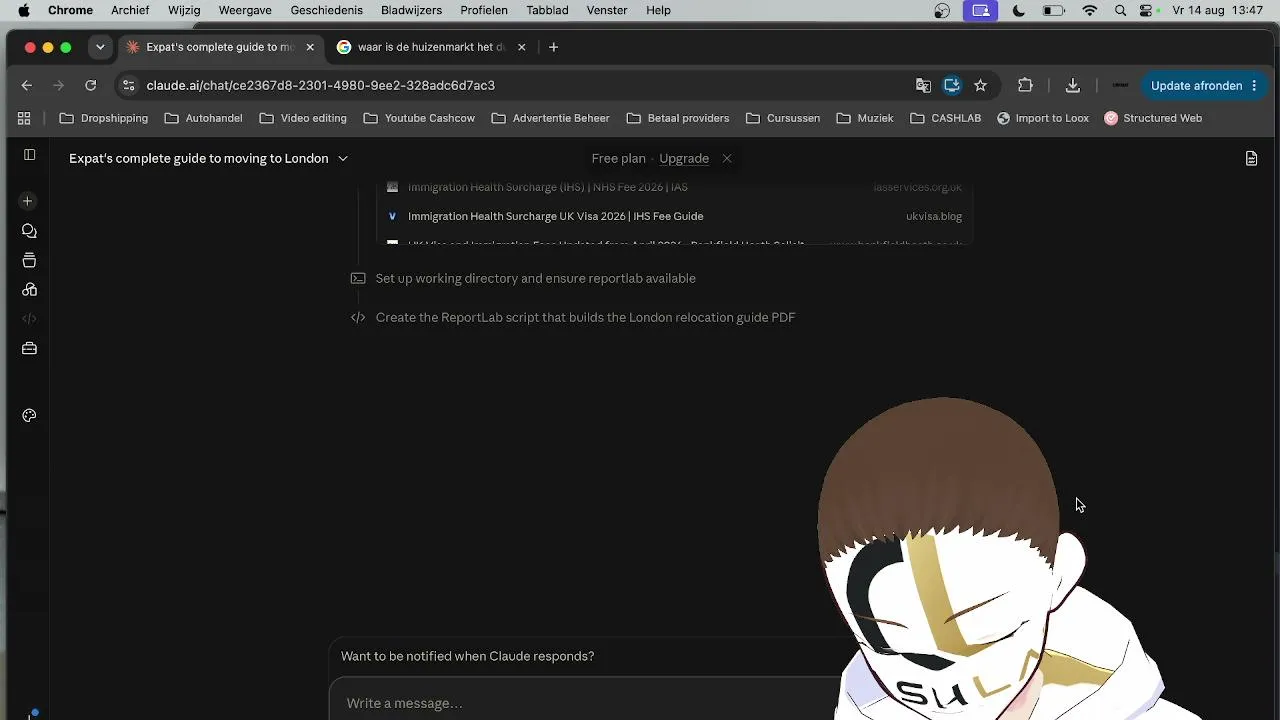The width and height of the screenshot is (1280, 720).
Task: Close the Google search tab
Action: pyautogui.click(x=521, y=47)
